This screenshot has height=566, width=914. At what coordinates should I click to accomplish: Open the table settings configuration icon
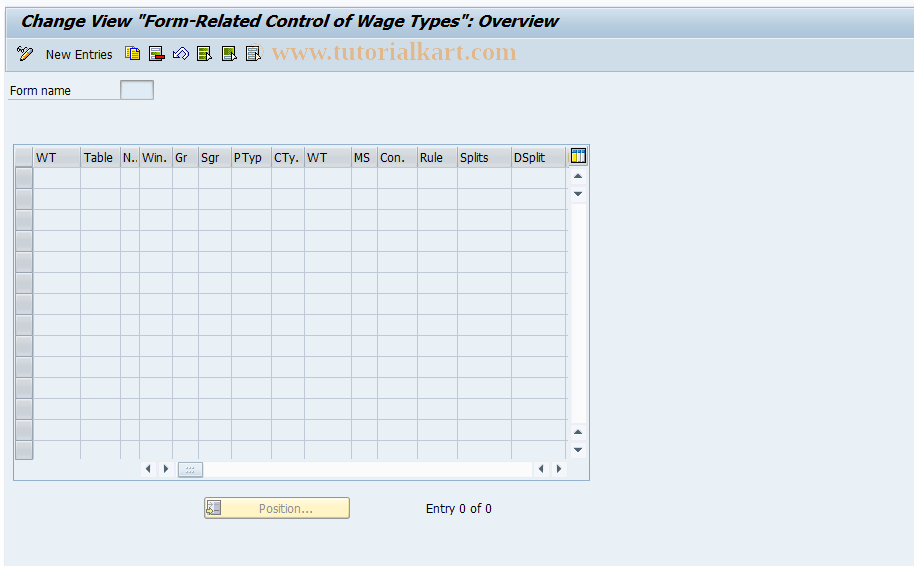578,156
